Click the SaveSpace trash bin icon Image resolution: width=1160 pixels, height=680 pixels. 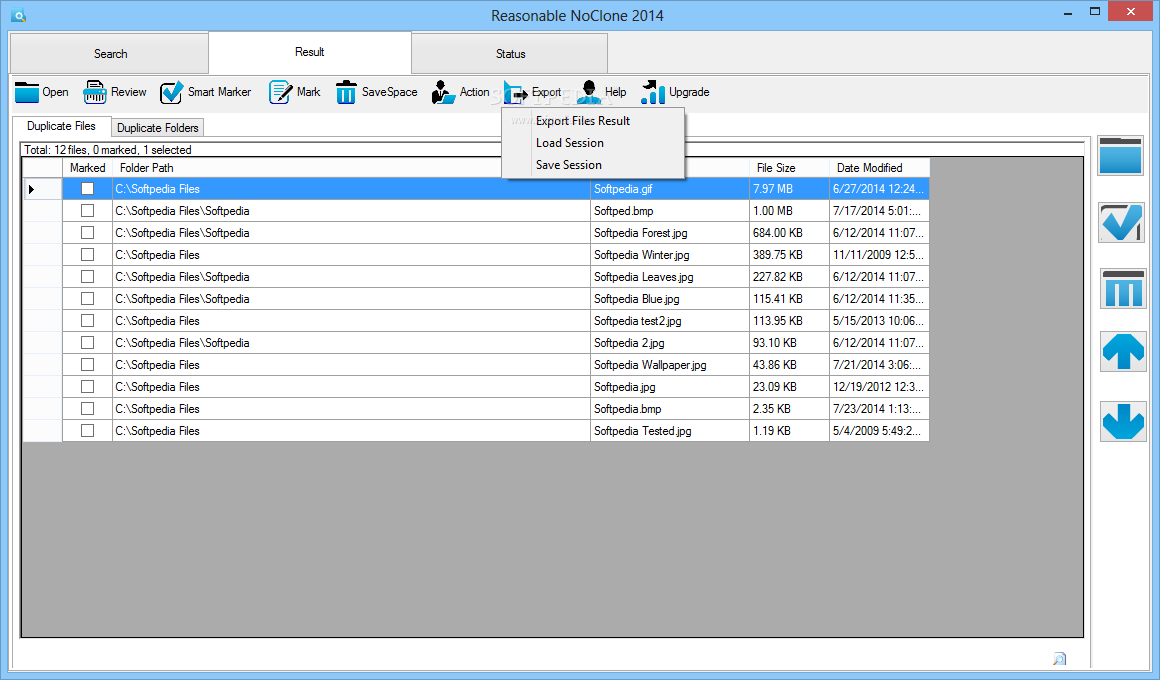(x=345, y=92)
